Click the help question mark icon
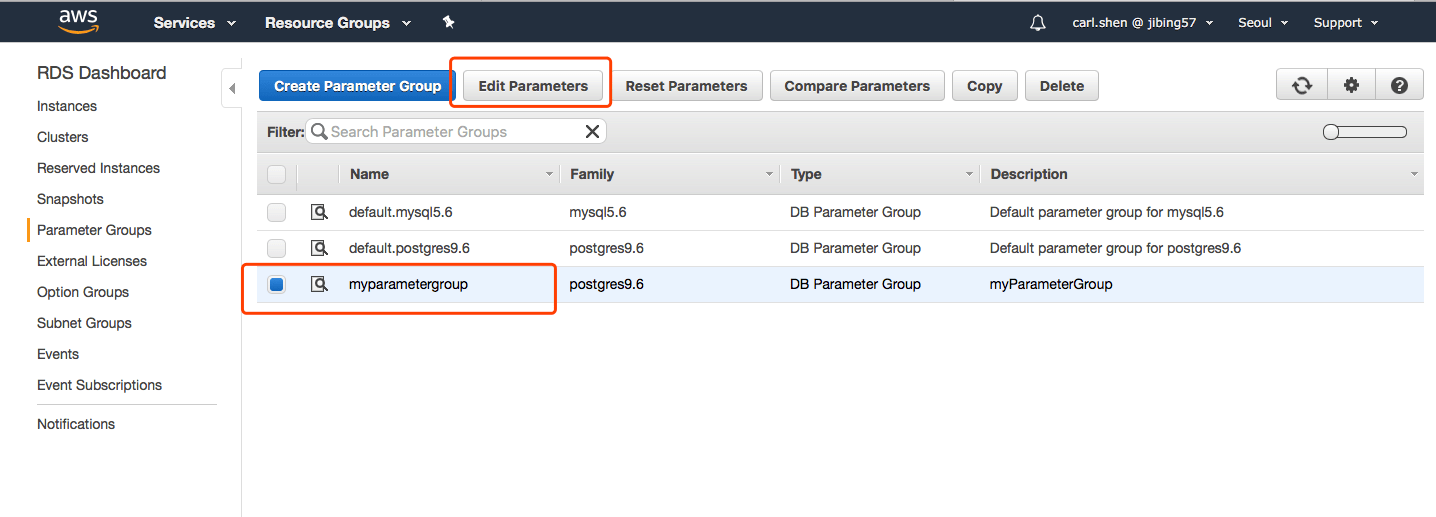 click(x=1399, y=86)
